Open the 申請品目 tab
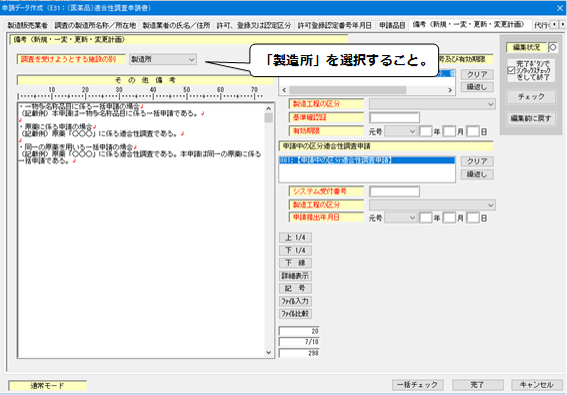Screen dimensions: 567x395 tap(392, 25)
